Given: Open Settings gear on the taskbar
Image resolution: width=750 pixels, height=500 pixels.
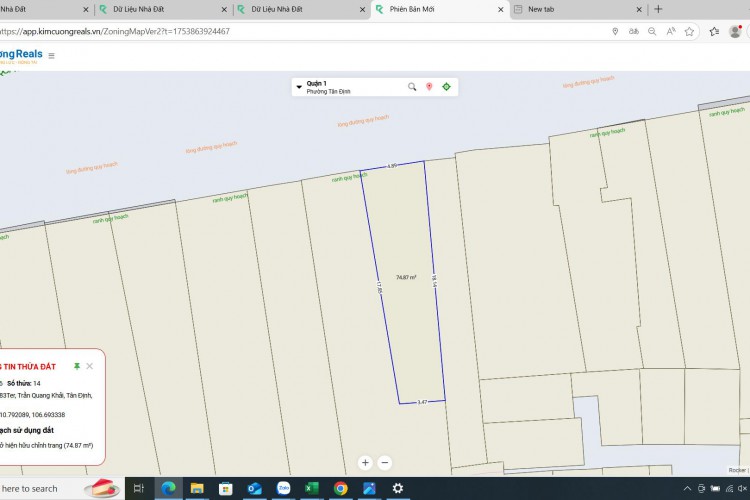Looking at the screenshot, I should tap(398, 489).
